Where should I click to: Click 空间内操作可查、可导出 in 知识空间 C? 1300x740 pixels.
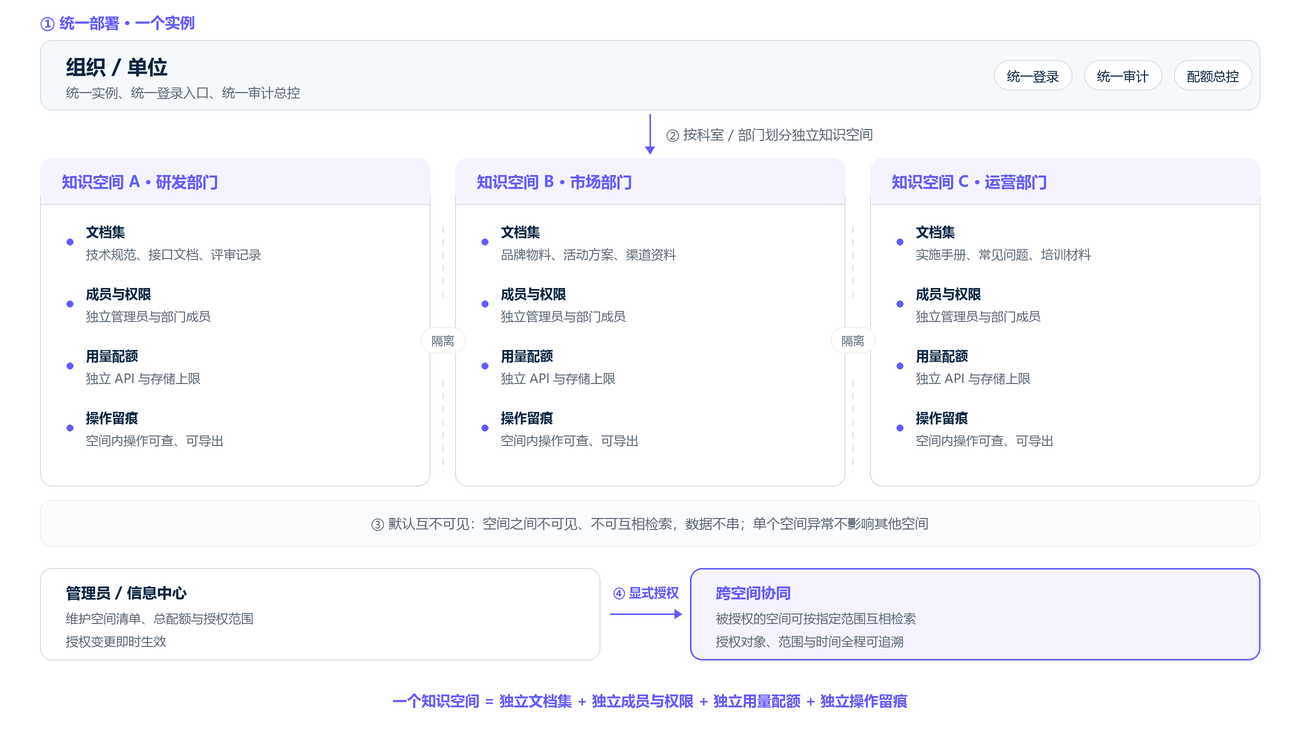[985, 441]
